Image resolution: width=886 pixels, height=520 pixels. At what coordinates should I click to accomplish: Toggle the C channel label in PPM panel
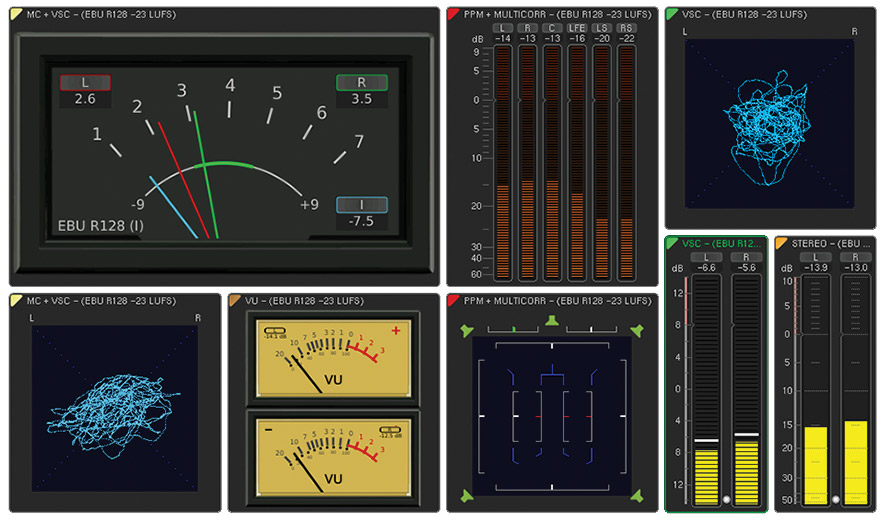(x=552, y=28)
